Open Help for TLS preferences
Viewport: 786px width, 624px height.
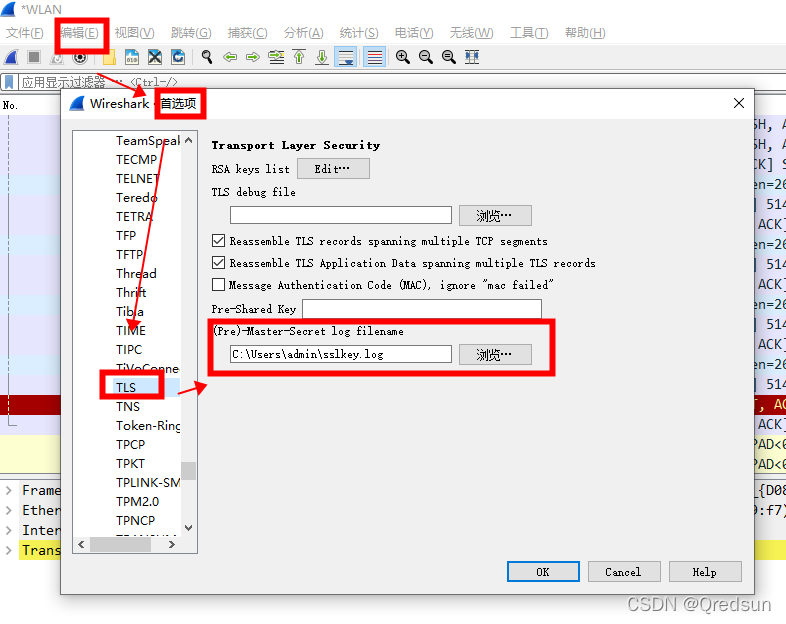point(705,572)
